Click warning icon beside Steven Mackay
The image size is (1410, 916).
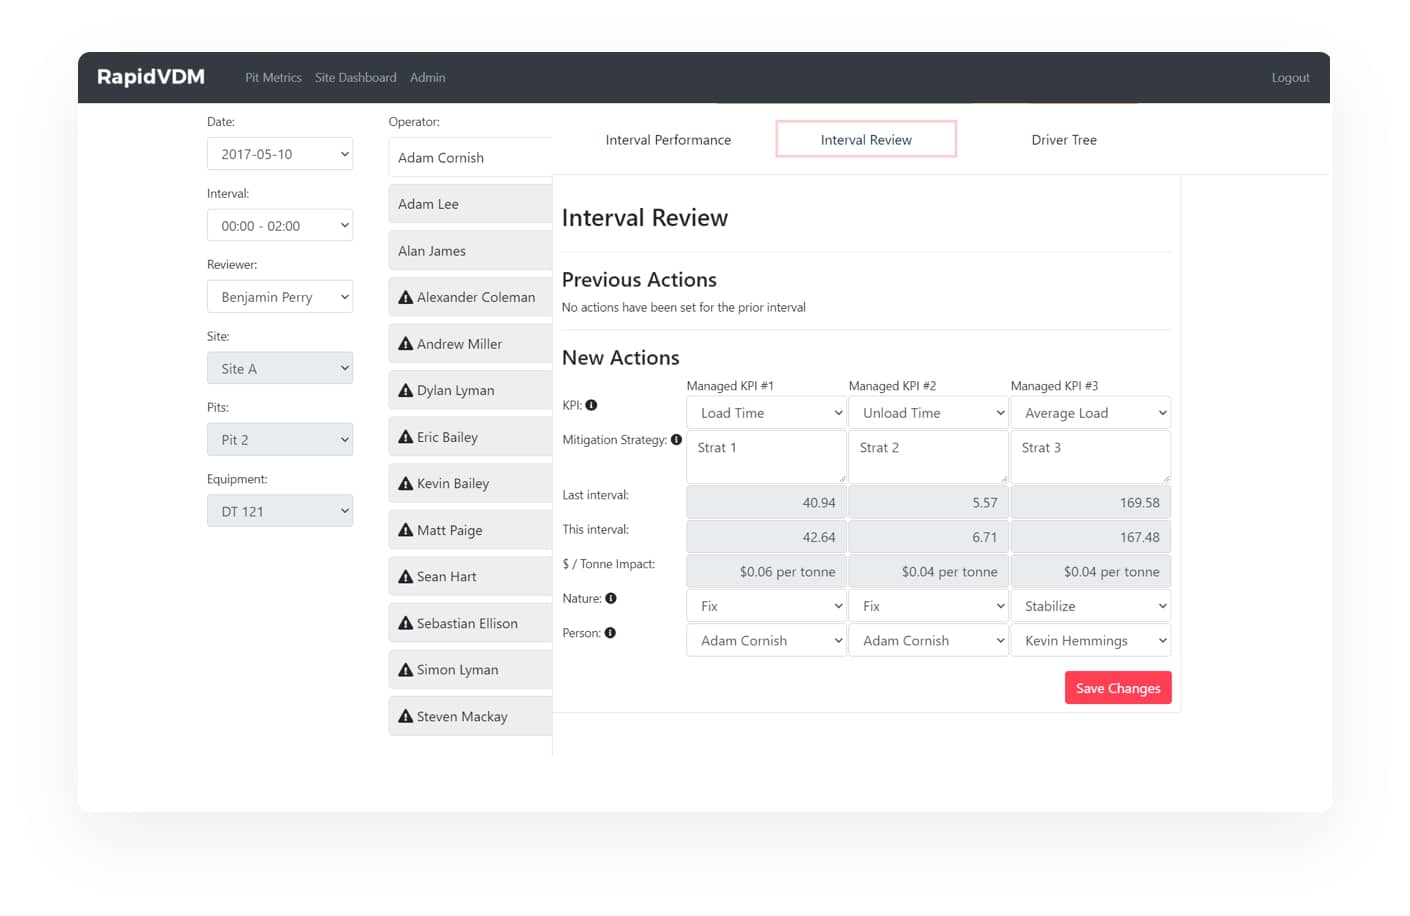405,716
